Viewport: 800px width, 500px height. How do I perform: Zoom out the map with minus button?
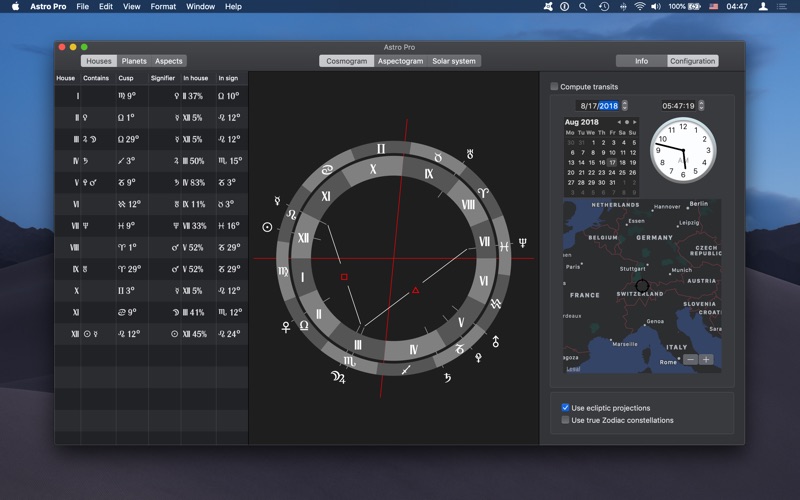(690, 359)
